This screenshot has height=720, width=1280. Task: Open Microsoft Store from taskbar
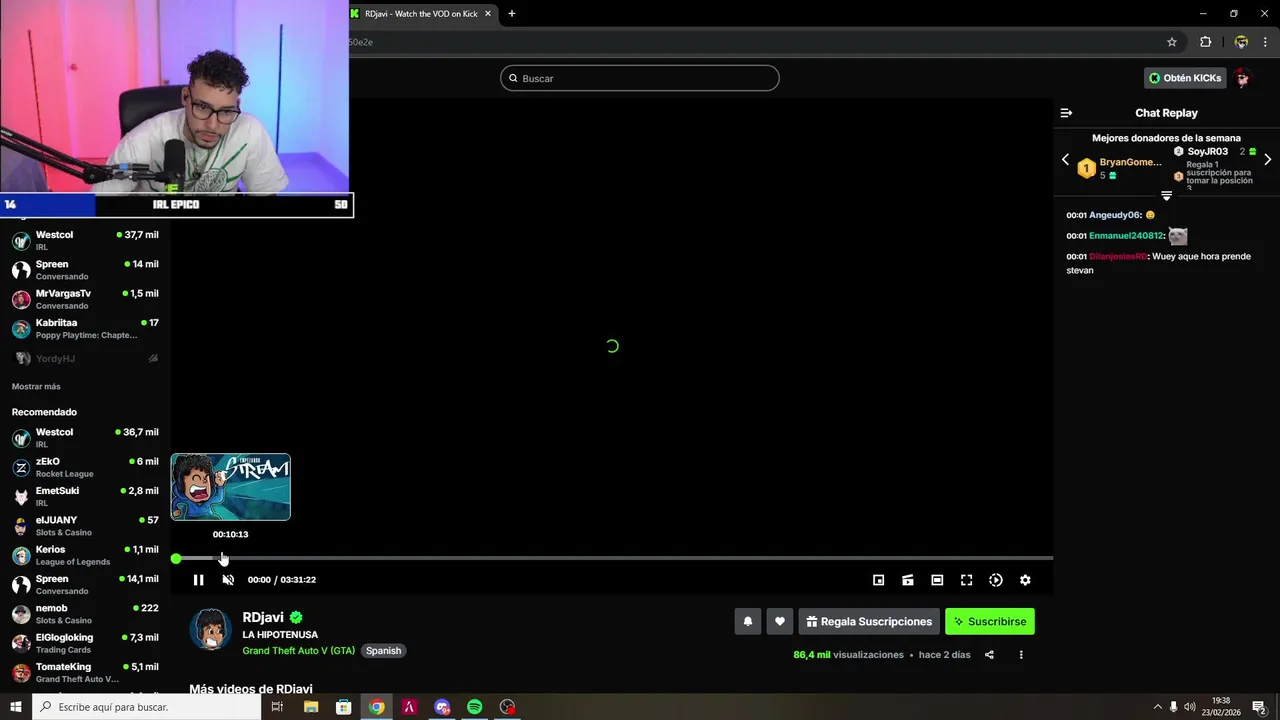pyautogui.click(x=343, y=707)
